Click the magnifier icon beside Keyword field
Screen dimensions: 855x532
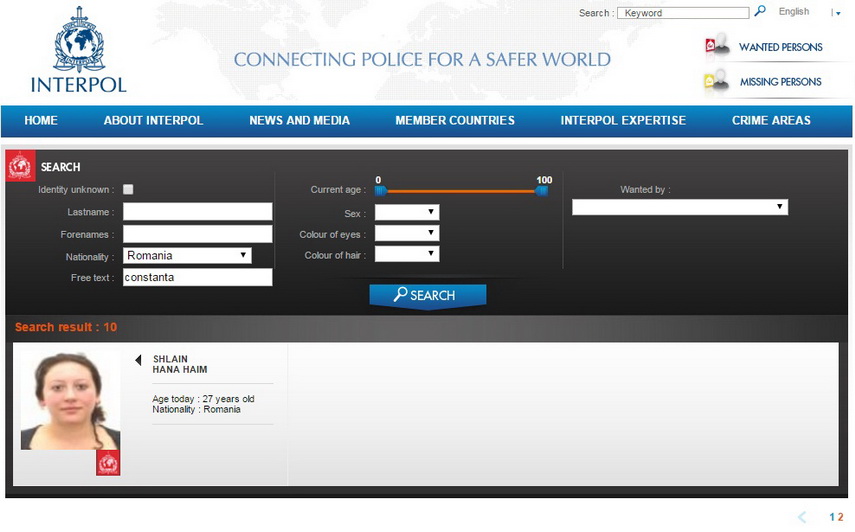coord(760,12)
